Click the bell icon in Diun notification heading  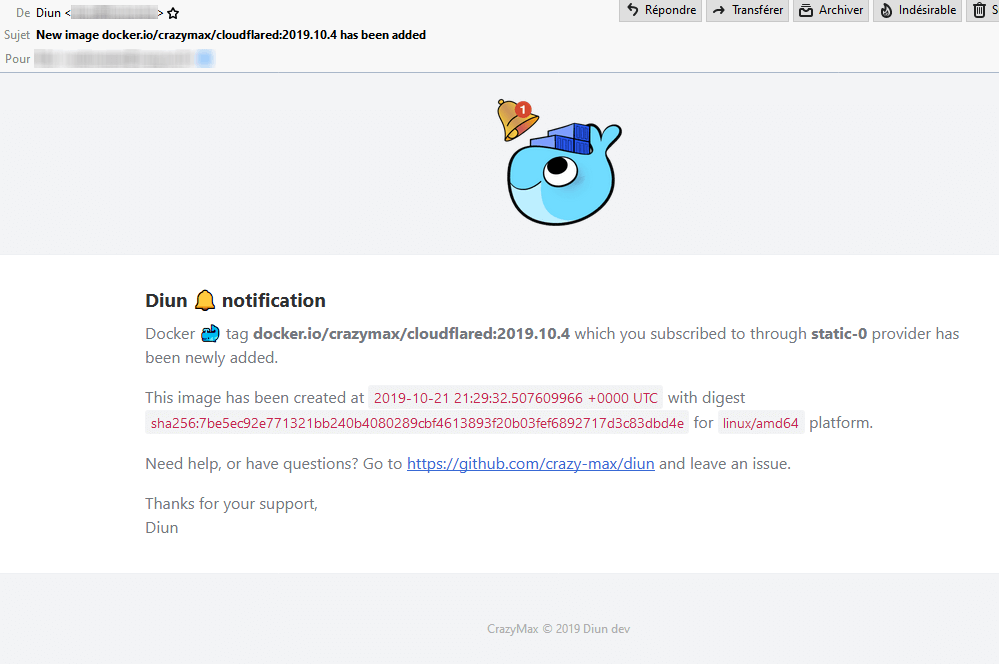pos(204,299)
